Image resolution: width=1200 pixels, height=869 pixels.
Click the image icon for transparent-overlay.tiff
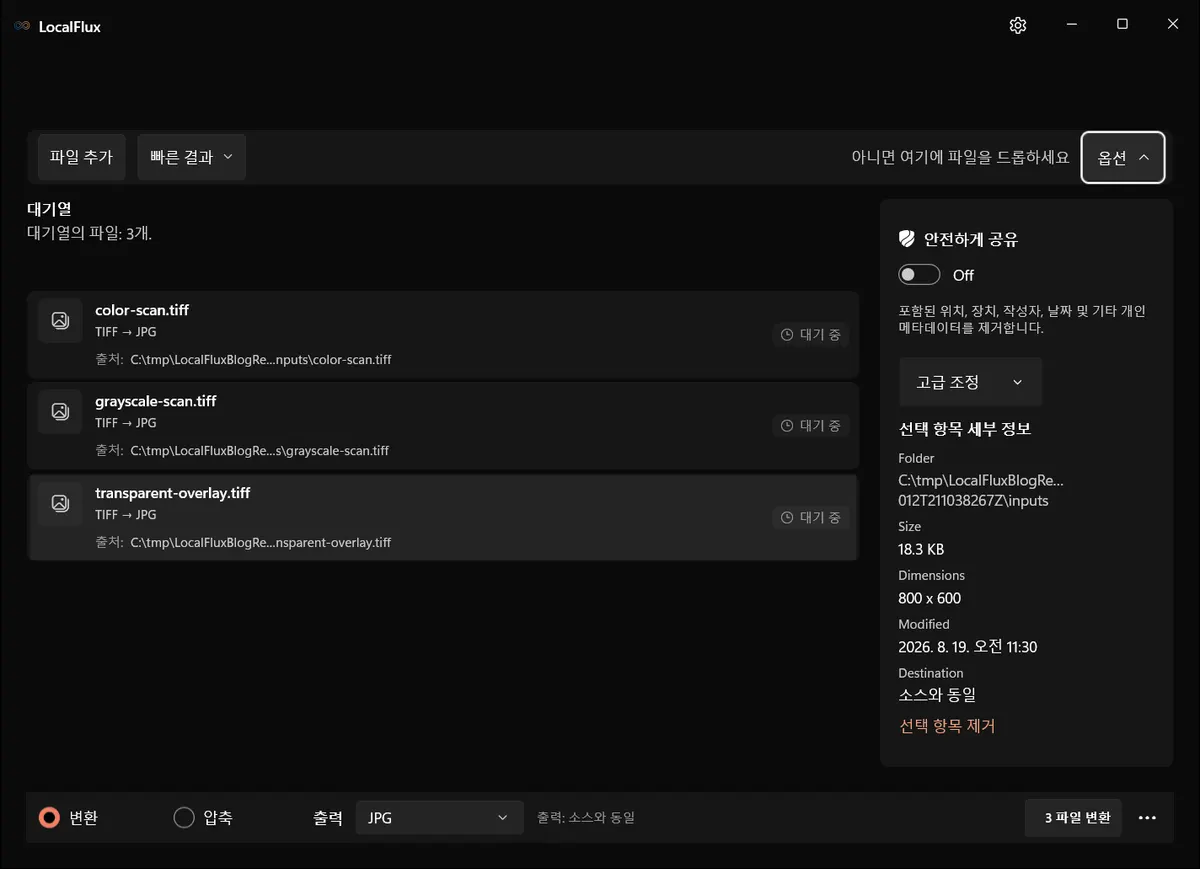click(60, 503)
